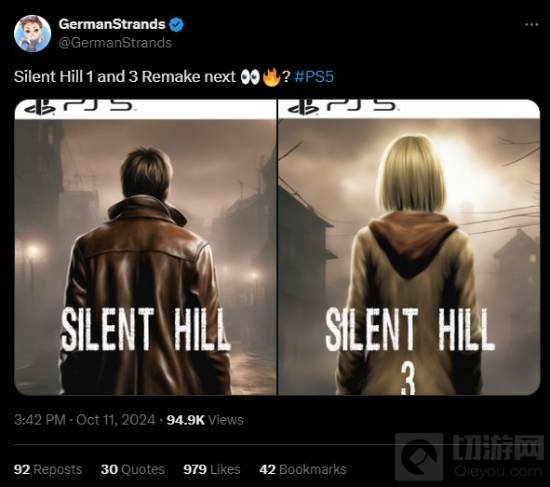Click the Qieyou.com watermark logo
The image size is (550, 487).
[470, 456]
